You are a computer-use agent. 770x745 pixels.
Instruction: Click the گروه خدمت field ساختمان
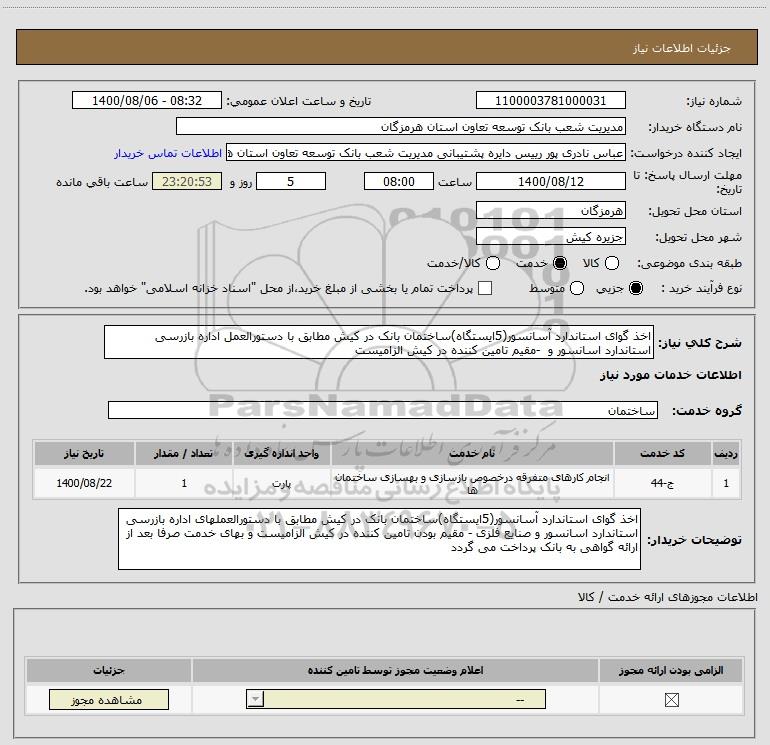(x=383, y=410)
